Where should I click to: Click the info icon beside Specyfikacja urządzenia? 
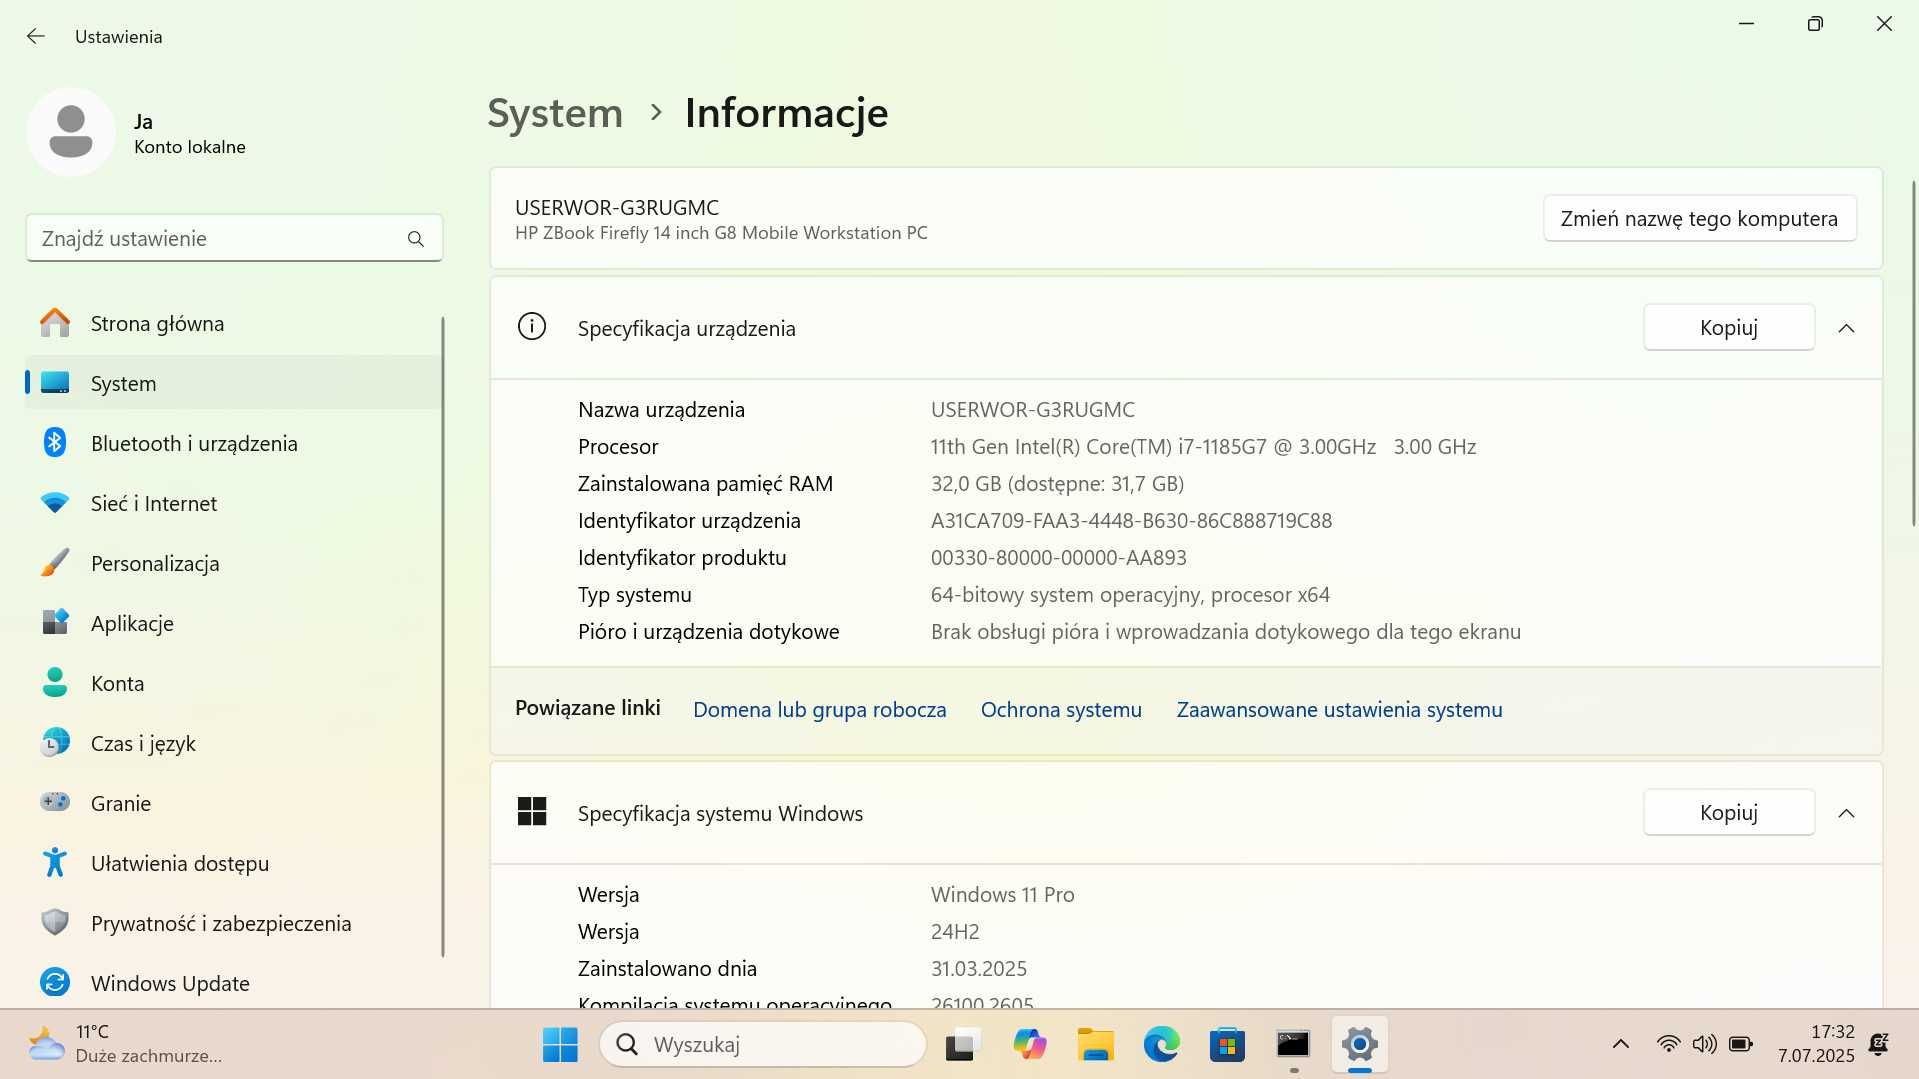(532, 326)
